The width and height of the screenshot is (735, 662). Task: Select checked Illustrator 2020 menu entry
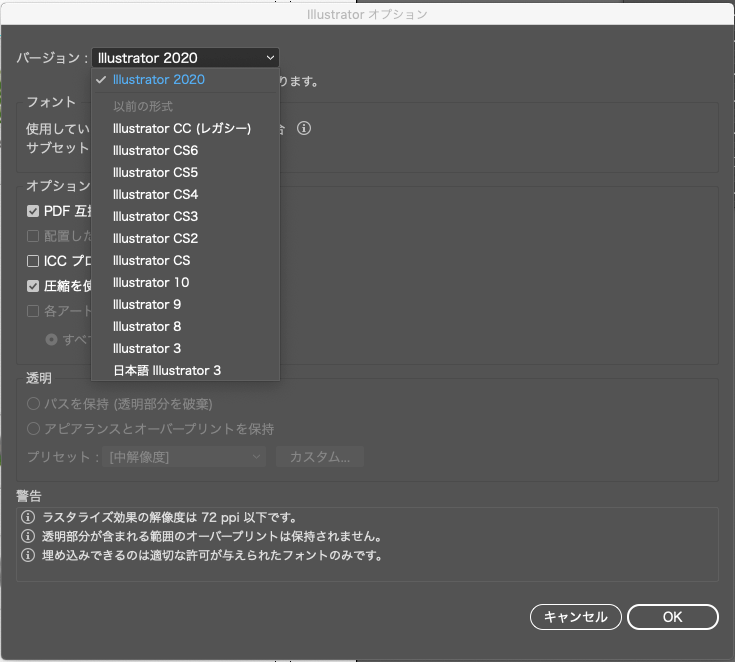click(185, 80)
